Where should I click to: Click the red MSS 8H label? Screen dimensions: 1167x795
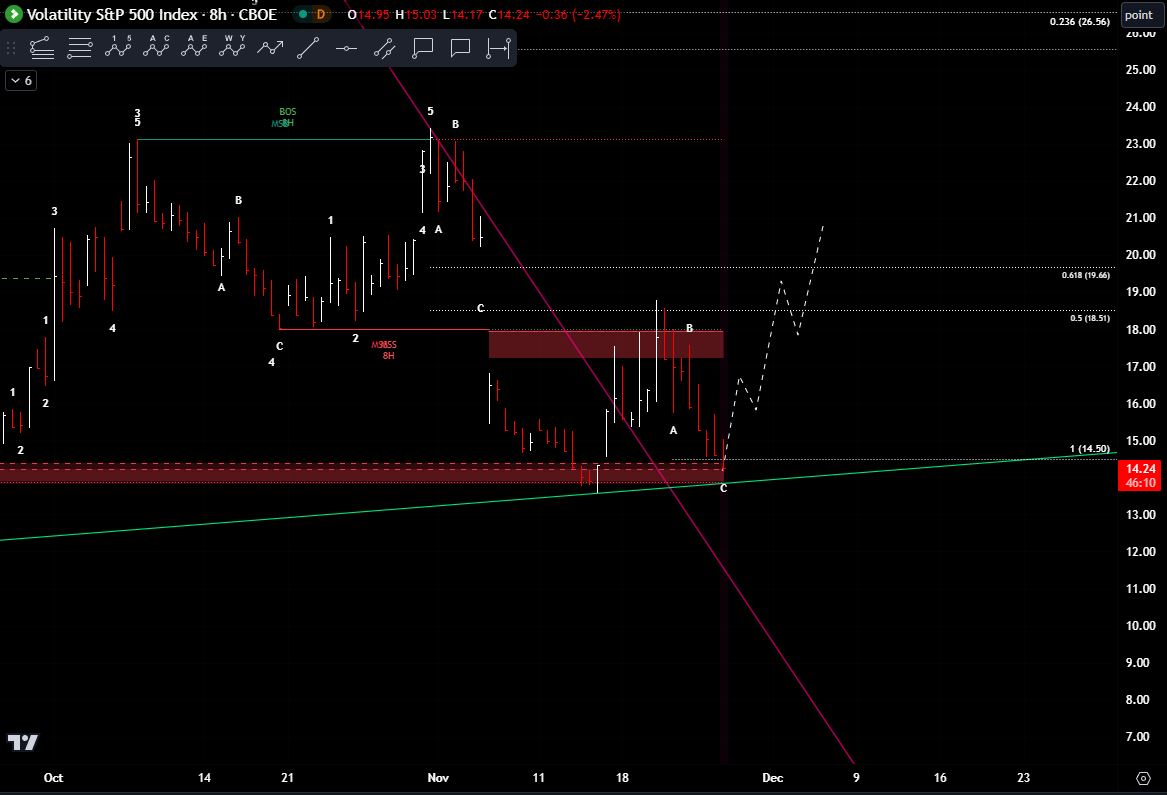tap(385, 350)
